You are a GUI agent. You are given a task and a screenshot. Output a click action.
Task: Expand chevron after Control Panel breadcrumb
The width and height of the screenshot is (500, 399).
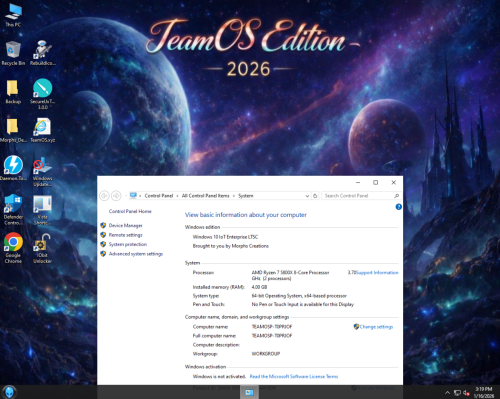click(x=177, y=196)
